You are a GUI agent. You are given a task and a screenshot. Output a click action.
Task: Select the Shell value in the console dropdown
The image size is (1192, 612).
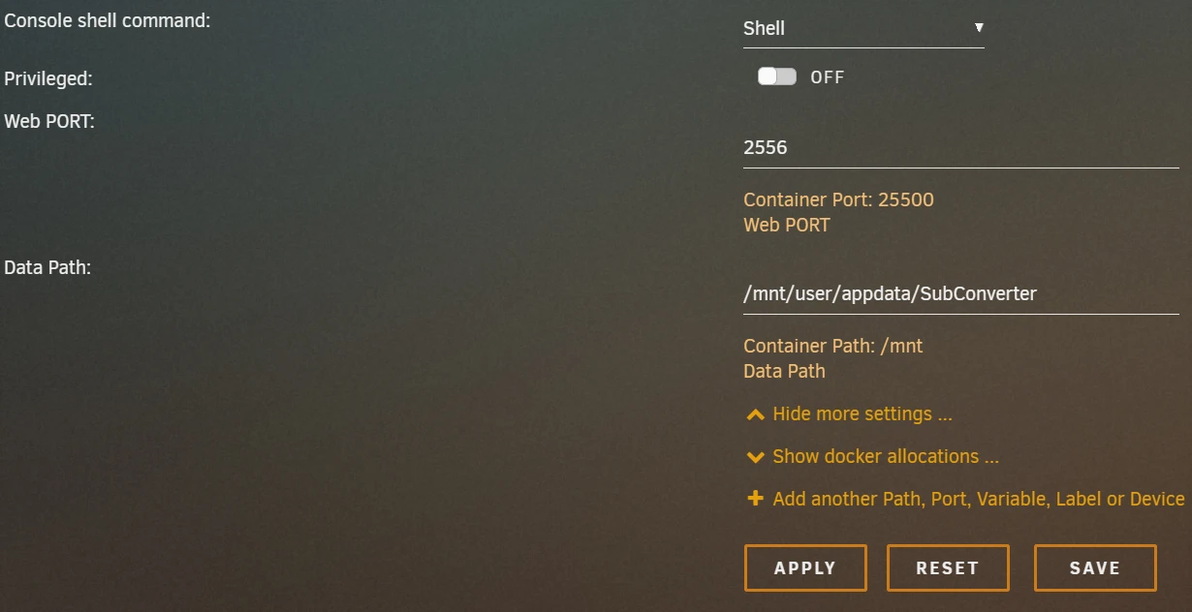(x=764, y=28)
